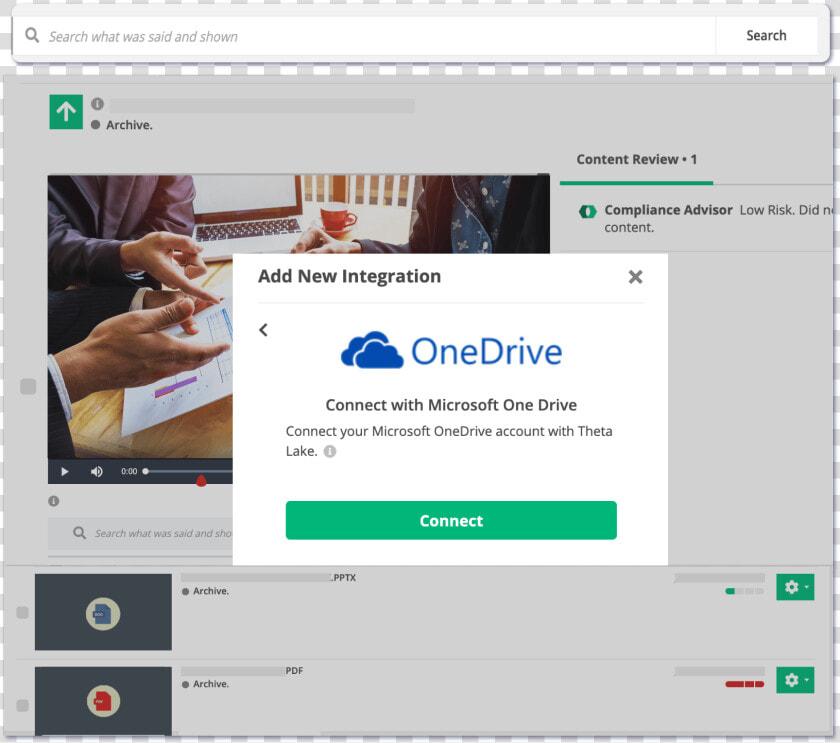Click the red risk bar on PDF row
The width and height of the screenshot is (840, 743).
point(745,684)
